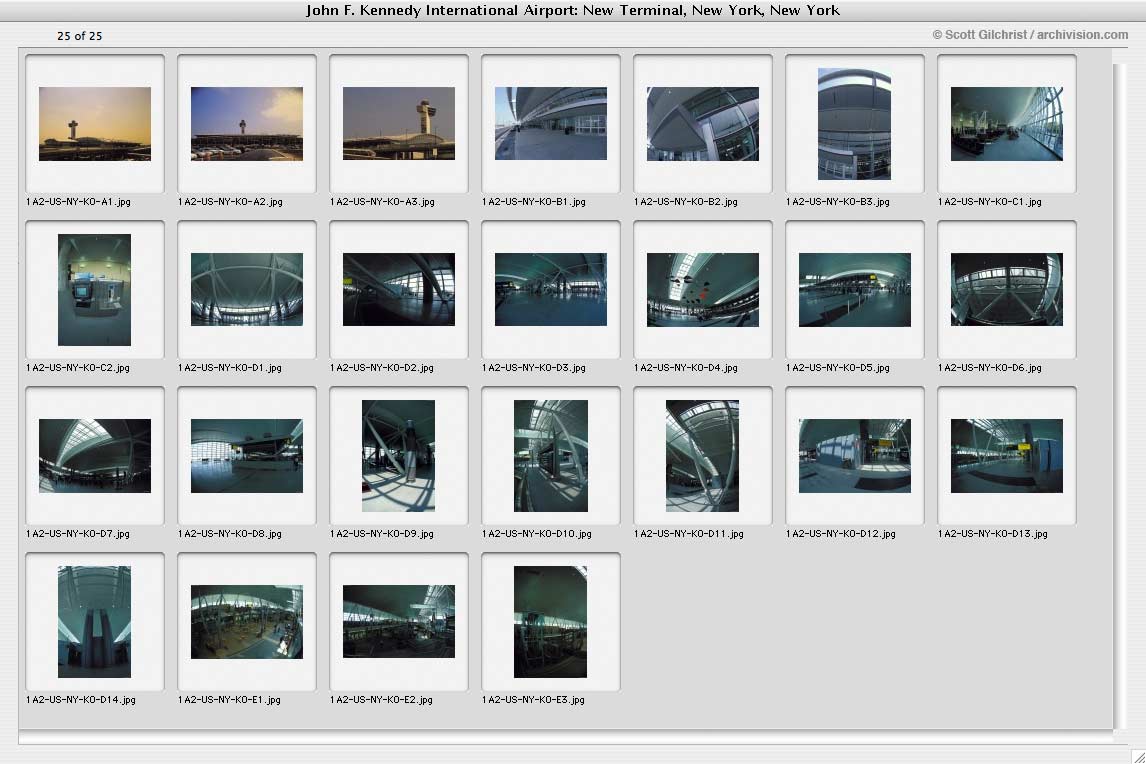Select the file name text '1A2-US-NY-KO-D14.jpg'
The width and height of the screenshot is (1146, 764).
(80, 700)
